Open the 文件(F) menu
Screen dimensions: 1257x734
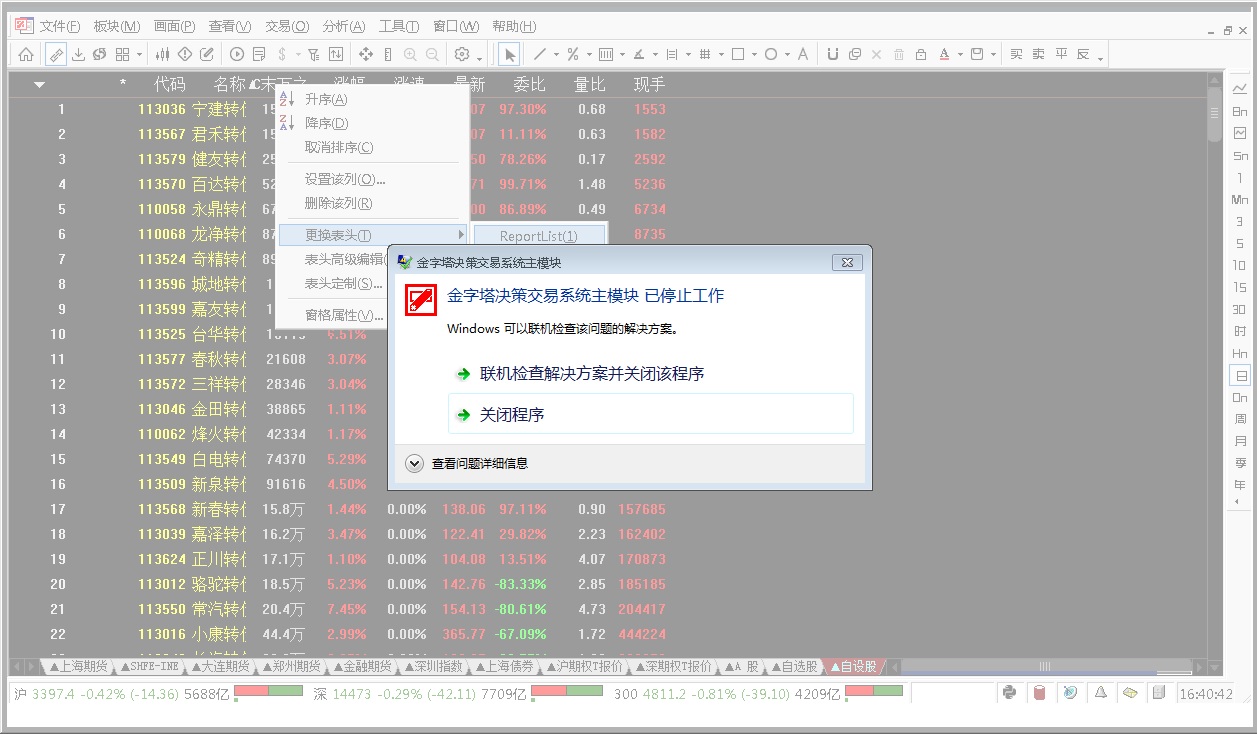tap(60, 26)
